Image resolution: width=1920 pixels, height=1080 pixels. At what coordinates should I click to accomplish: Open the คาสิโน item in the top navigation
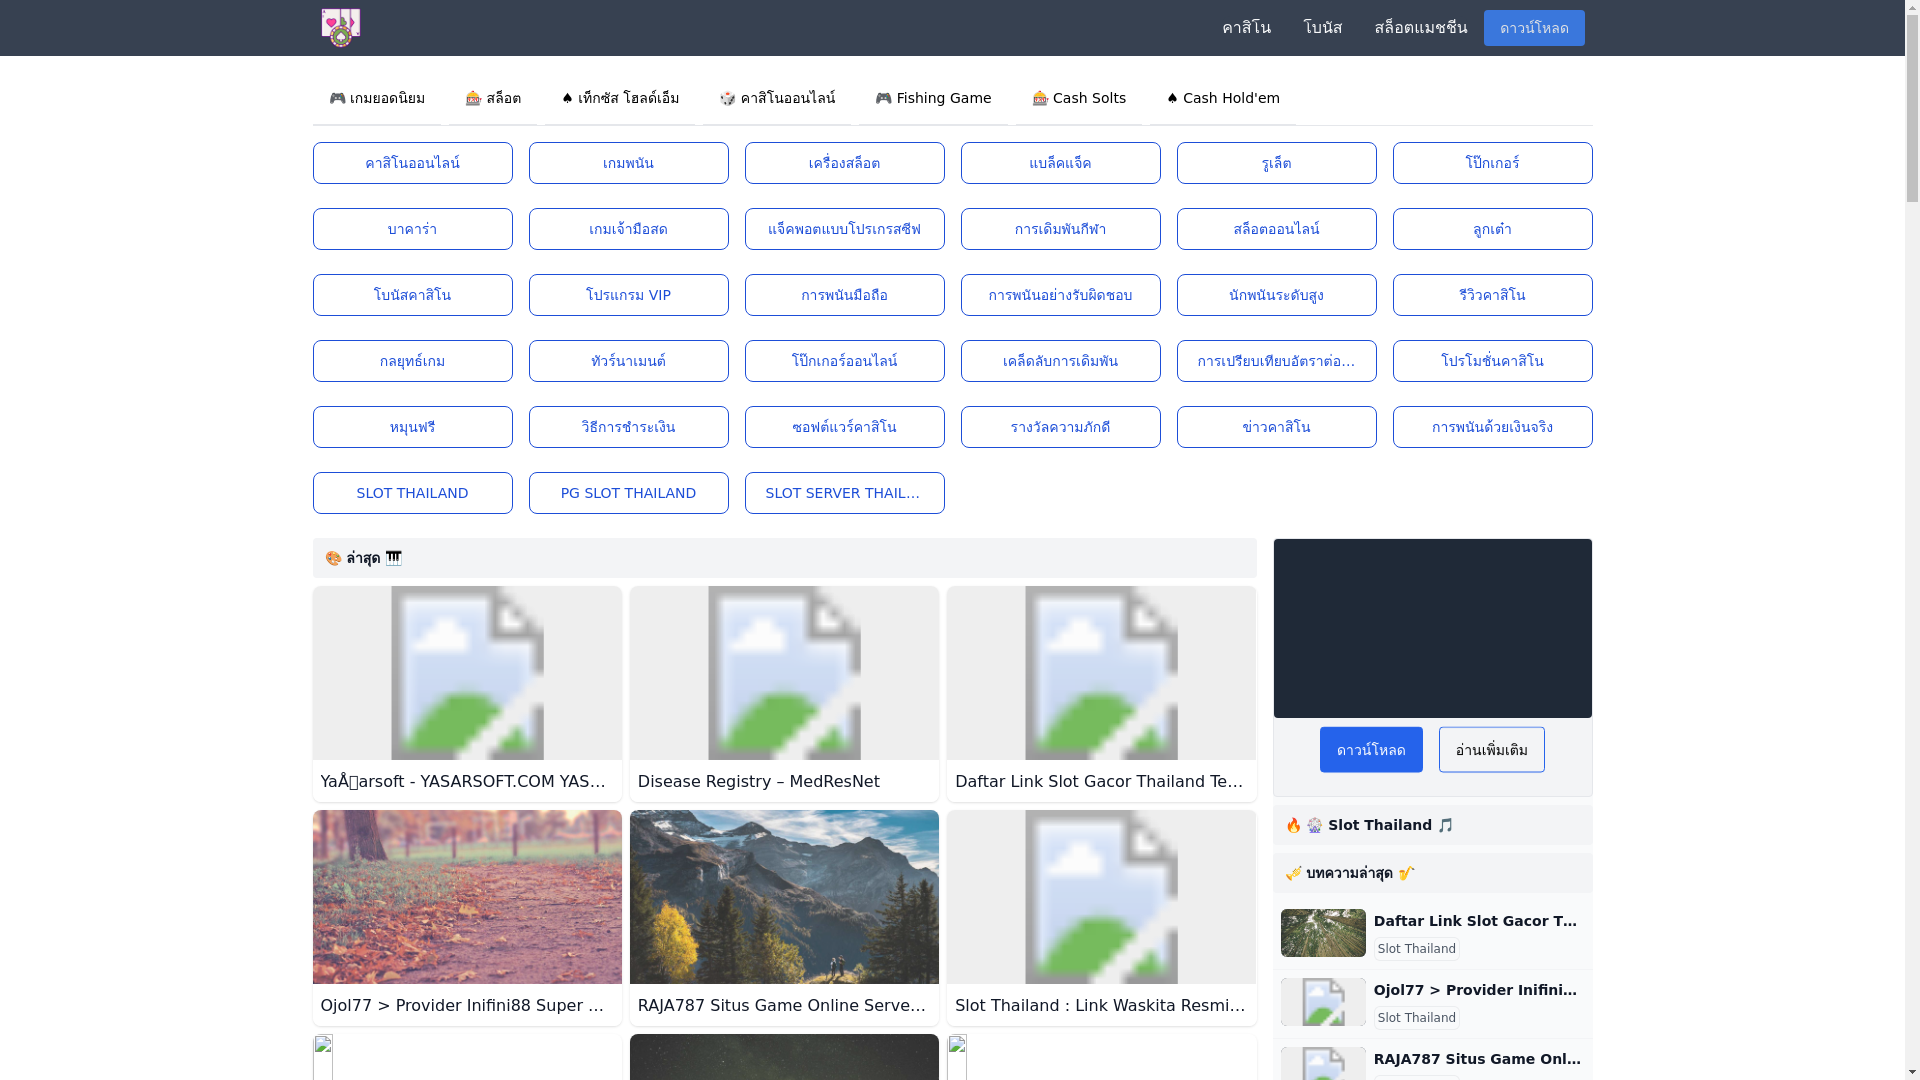[x=1246, y=28]
